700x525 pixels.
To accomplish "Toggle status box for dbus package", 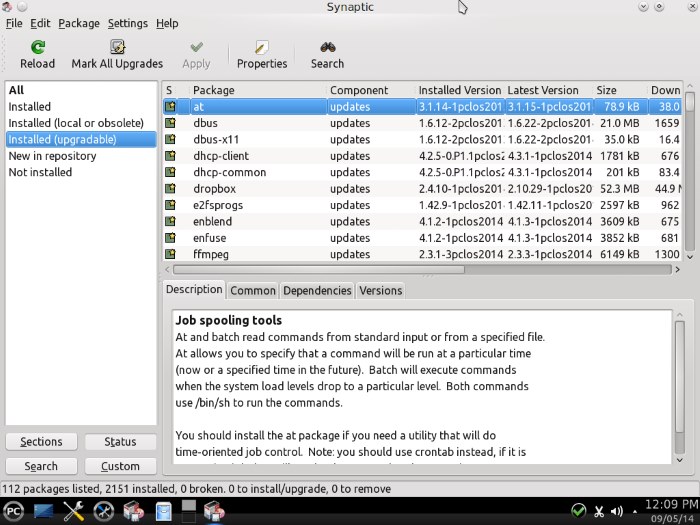I will (x=171, y=123).
